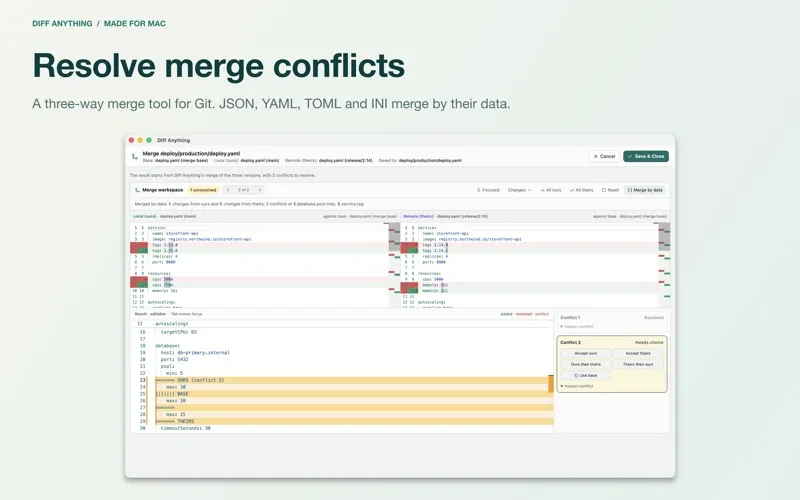Click window title 'Diff Anything'
Screen dimensions: 800x500
click(x=173, y=140)
